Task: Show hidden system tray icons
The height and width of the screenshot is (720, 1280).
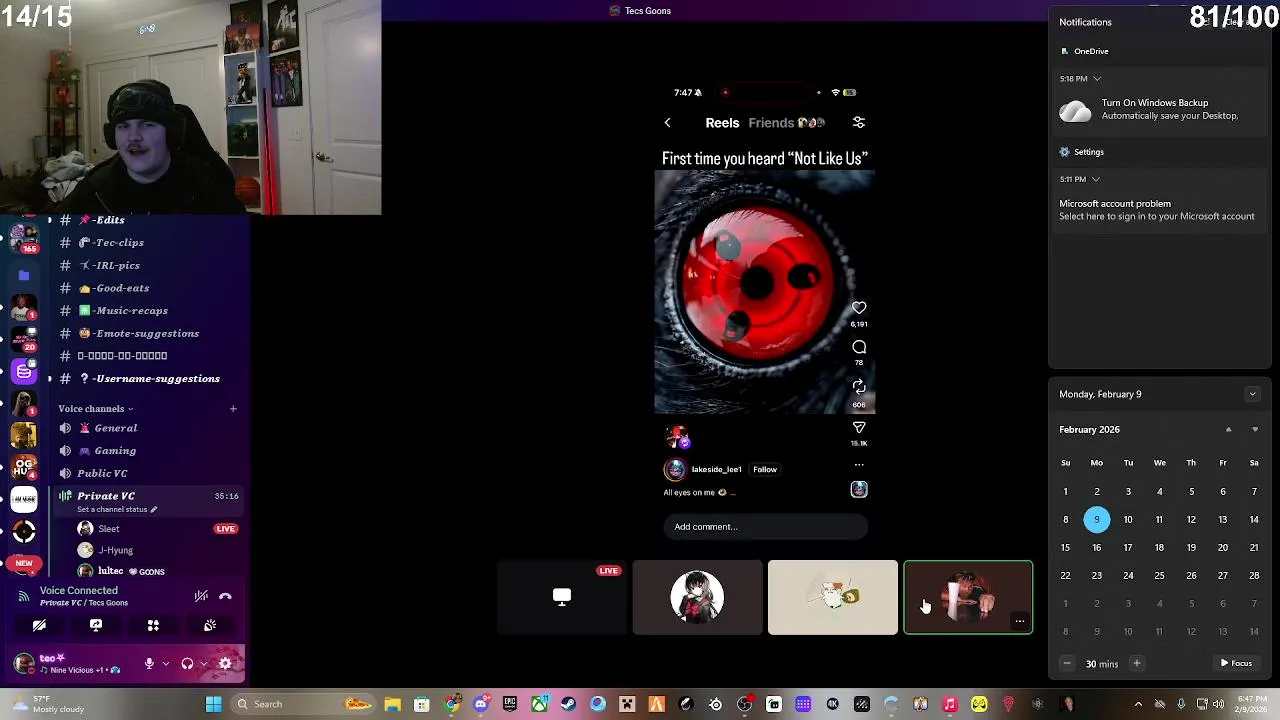Action: pyautogui.click(x=1138, y=704)
